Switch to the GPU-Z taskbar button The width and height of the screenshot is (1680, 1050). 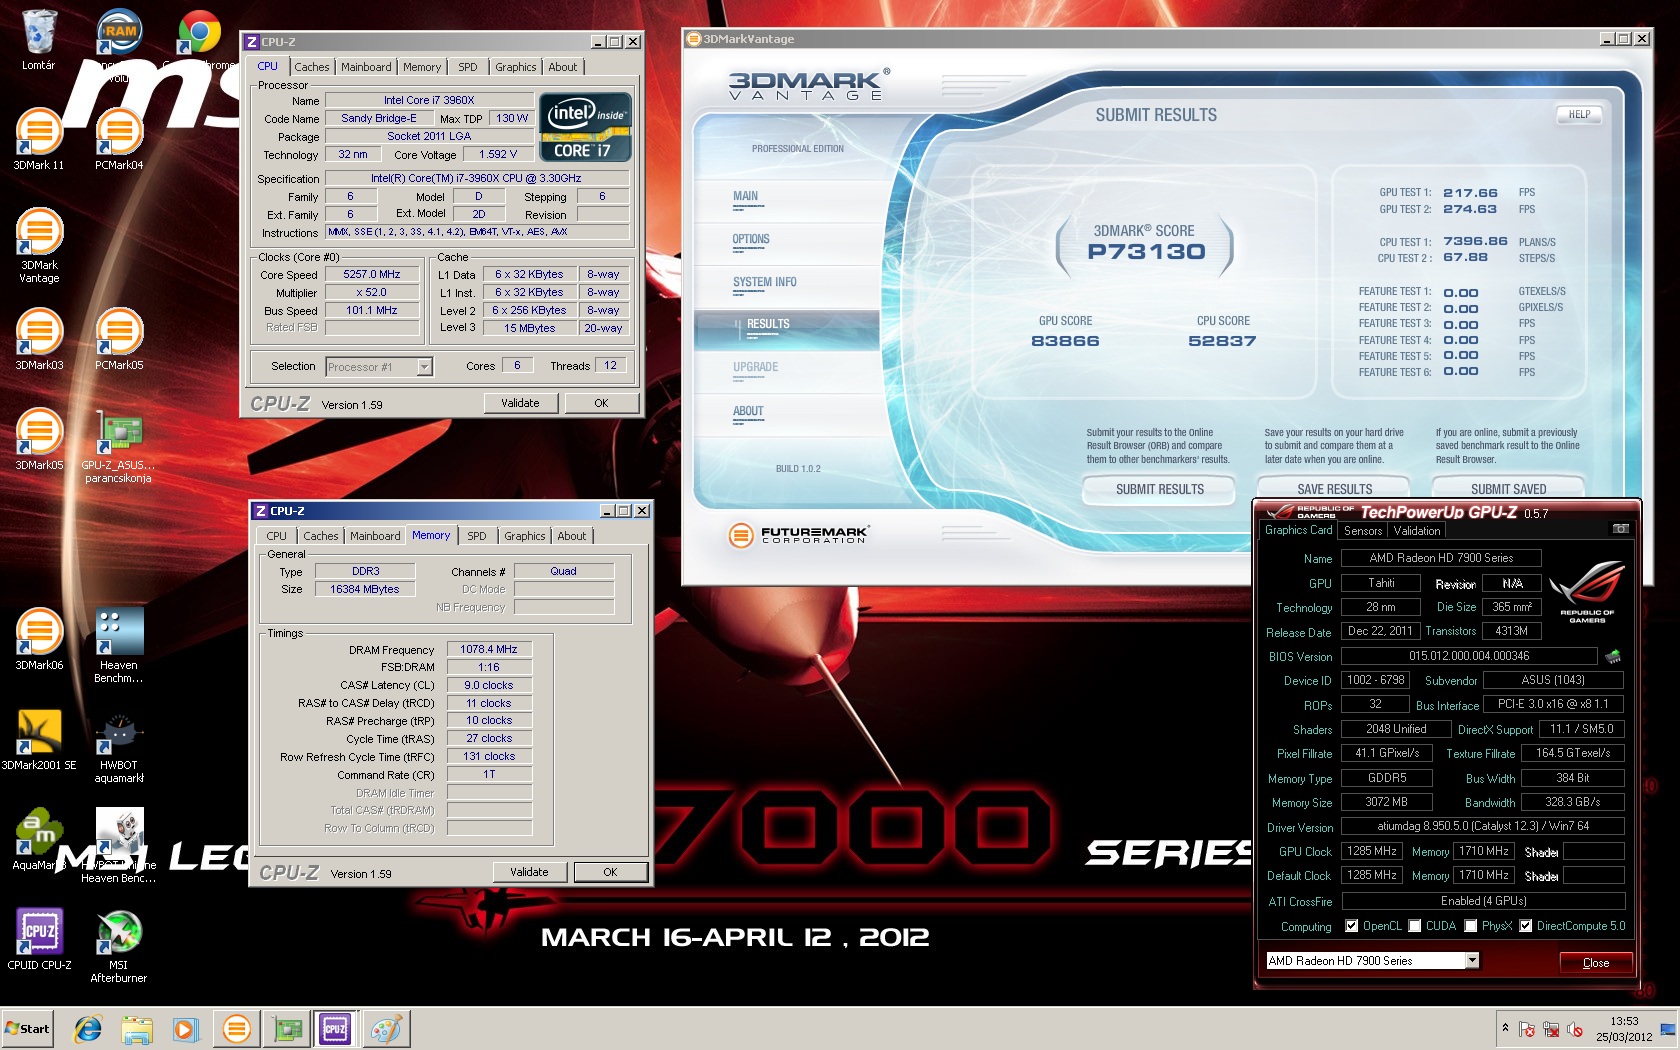[x=287, y=1029]
